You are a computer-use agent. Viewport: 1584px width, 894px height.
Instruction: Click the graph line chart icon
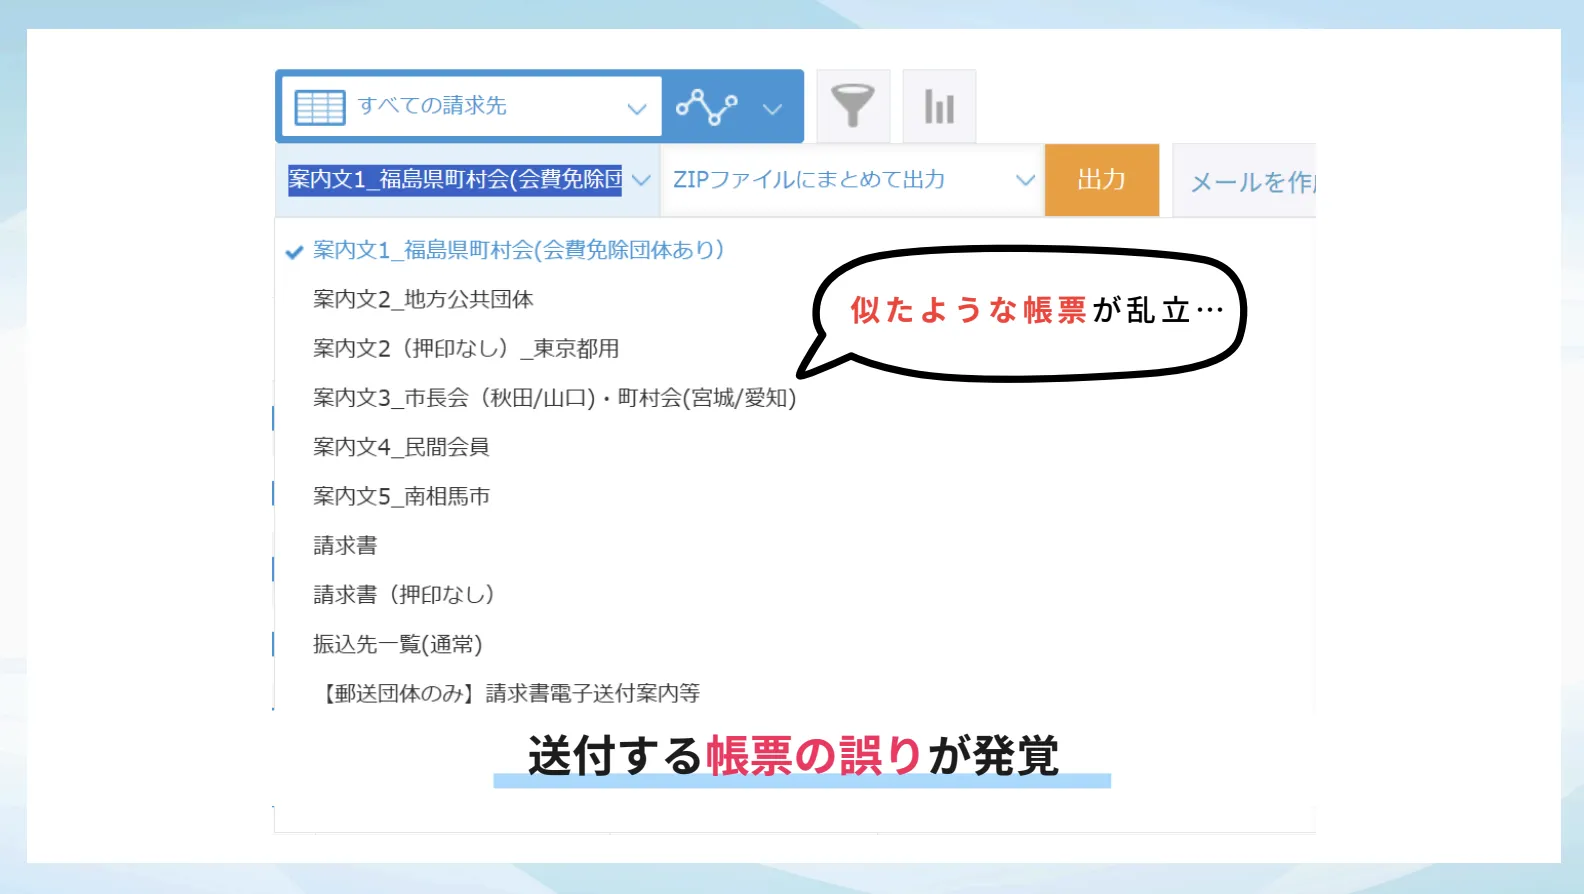tap(707, 107)
